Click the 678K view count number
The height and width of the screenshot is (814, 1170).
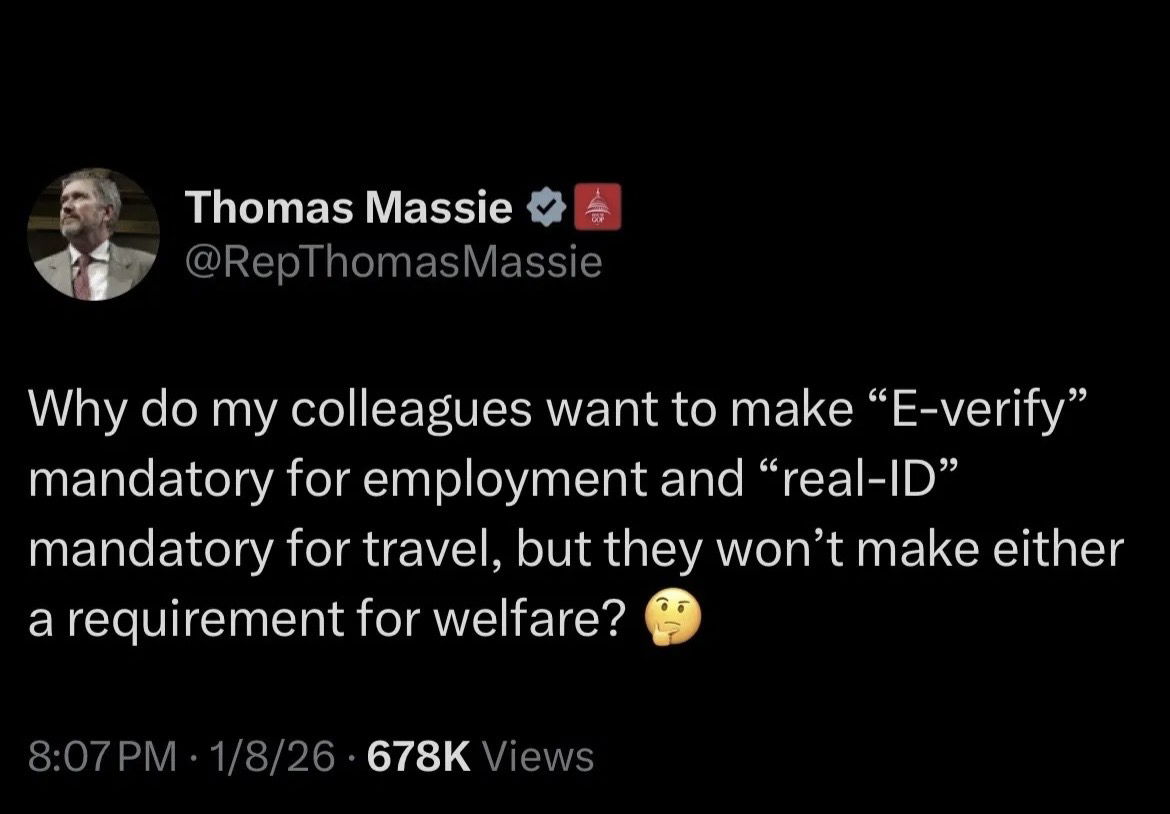(x=418, y=756)
